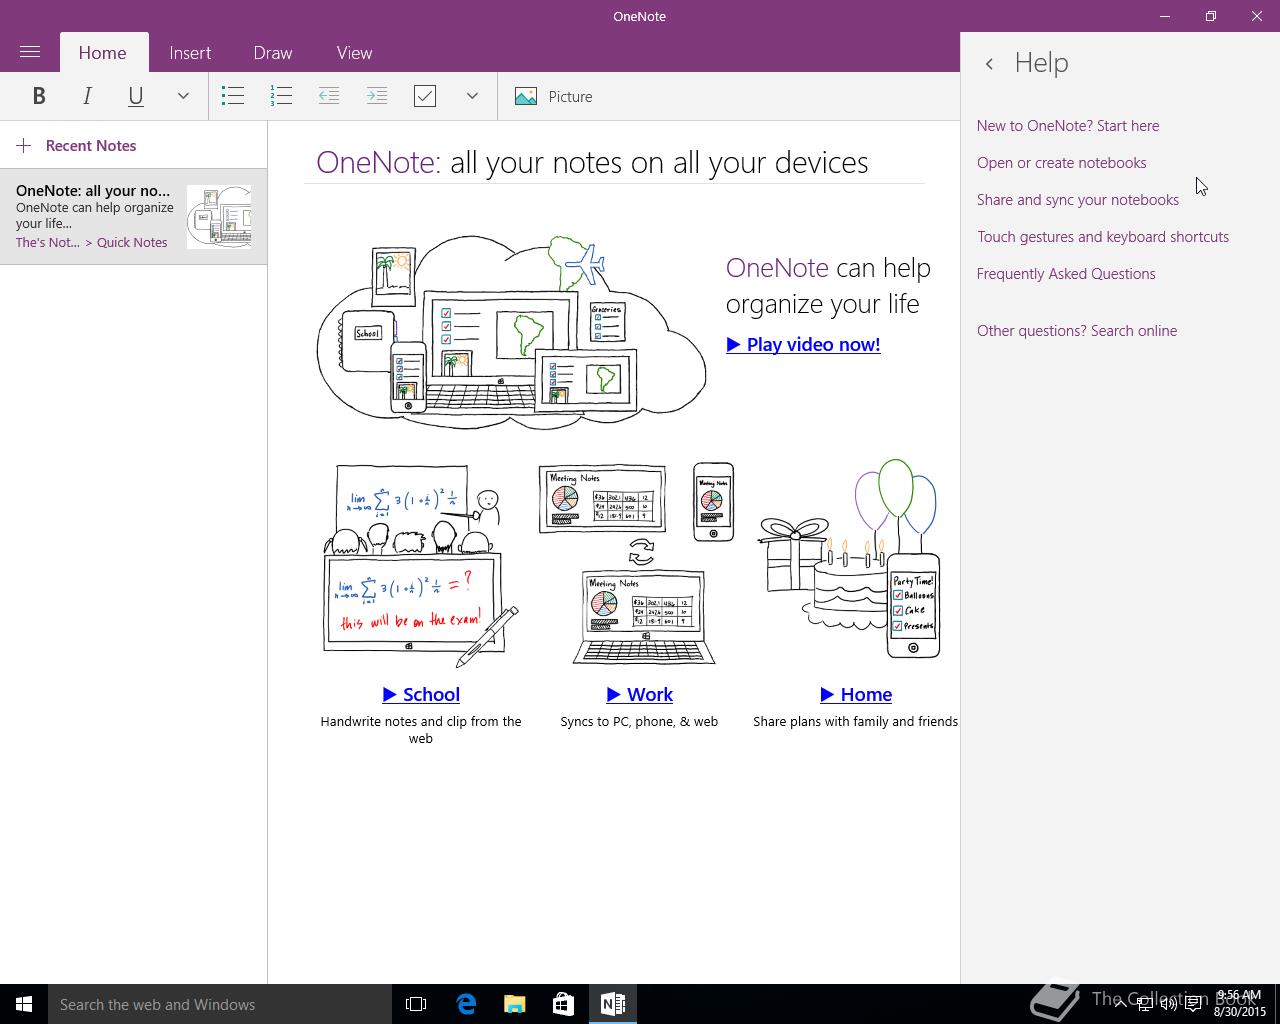This screenshot has height=1024, width=1280.
Task: Open the hamburger navigation menu
Action: point(30,52)
